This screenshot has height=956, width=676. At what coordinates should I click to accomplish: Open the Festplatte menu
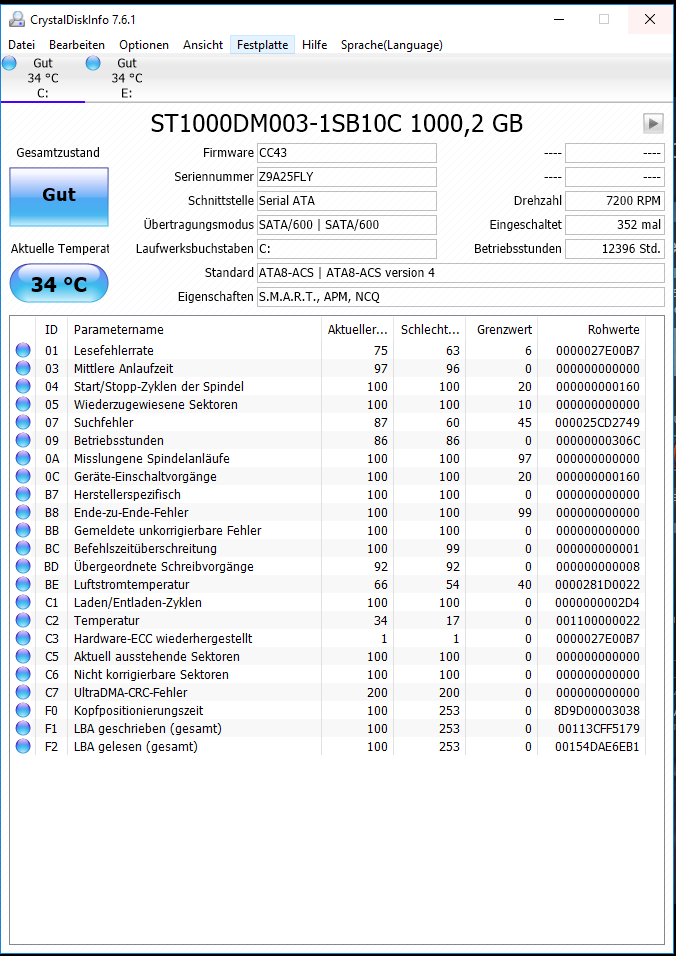click(x=263, y=45)
